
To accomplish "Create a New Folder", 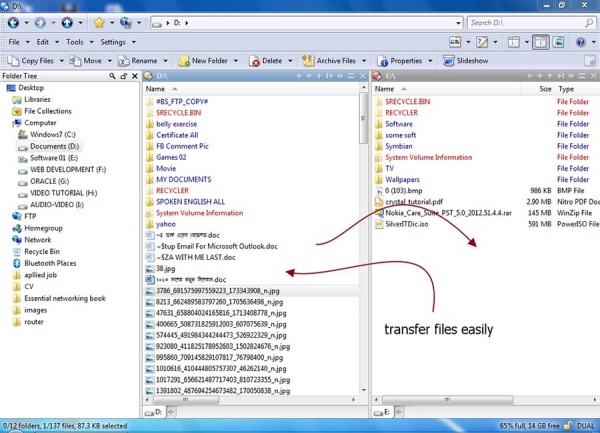I will point(203,61).
